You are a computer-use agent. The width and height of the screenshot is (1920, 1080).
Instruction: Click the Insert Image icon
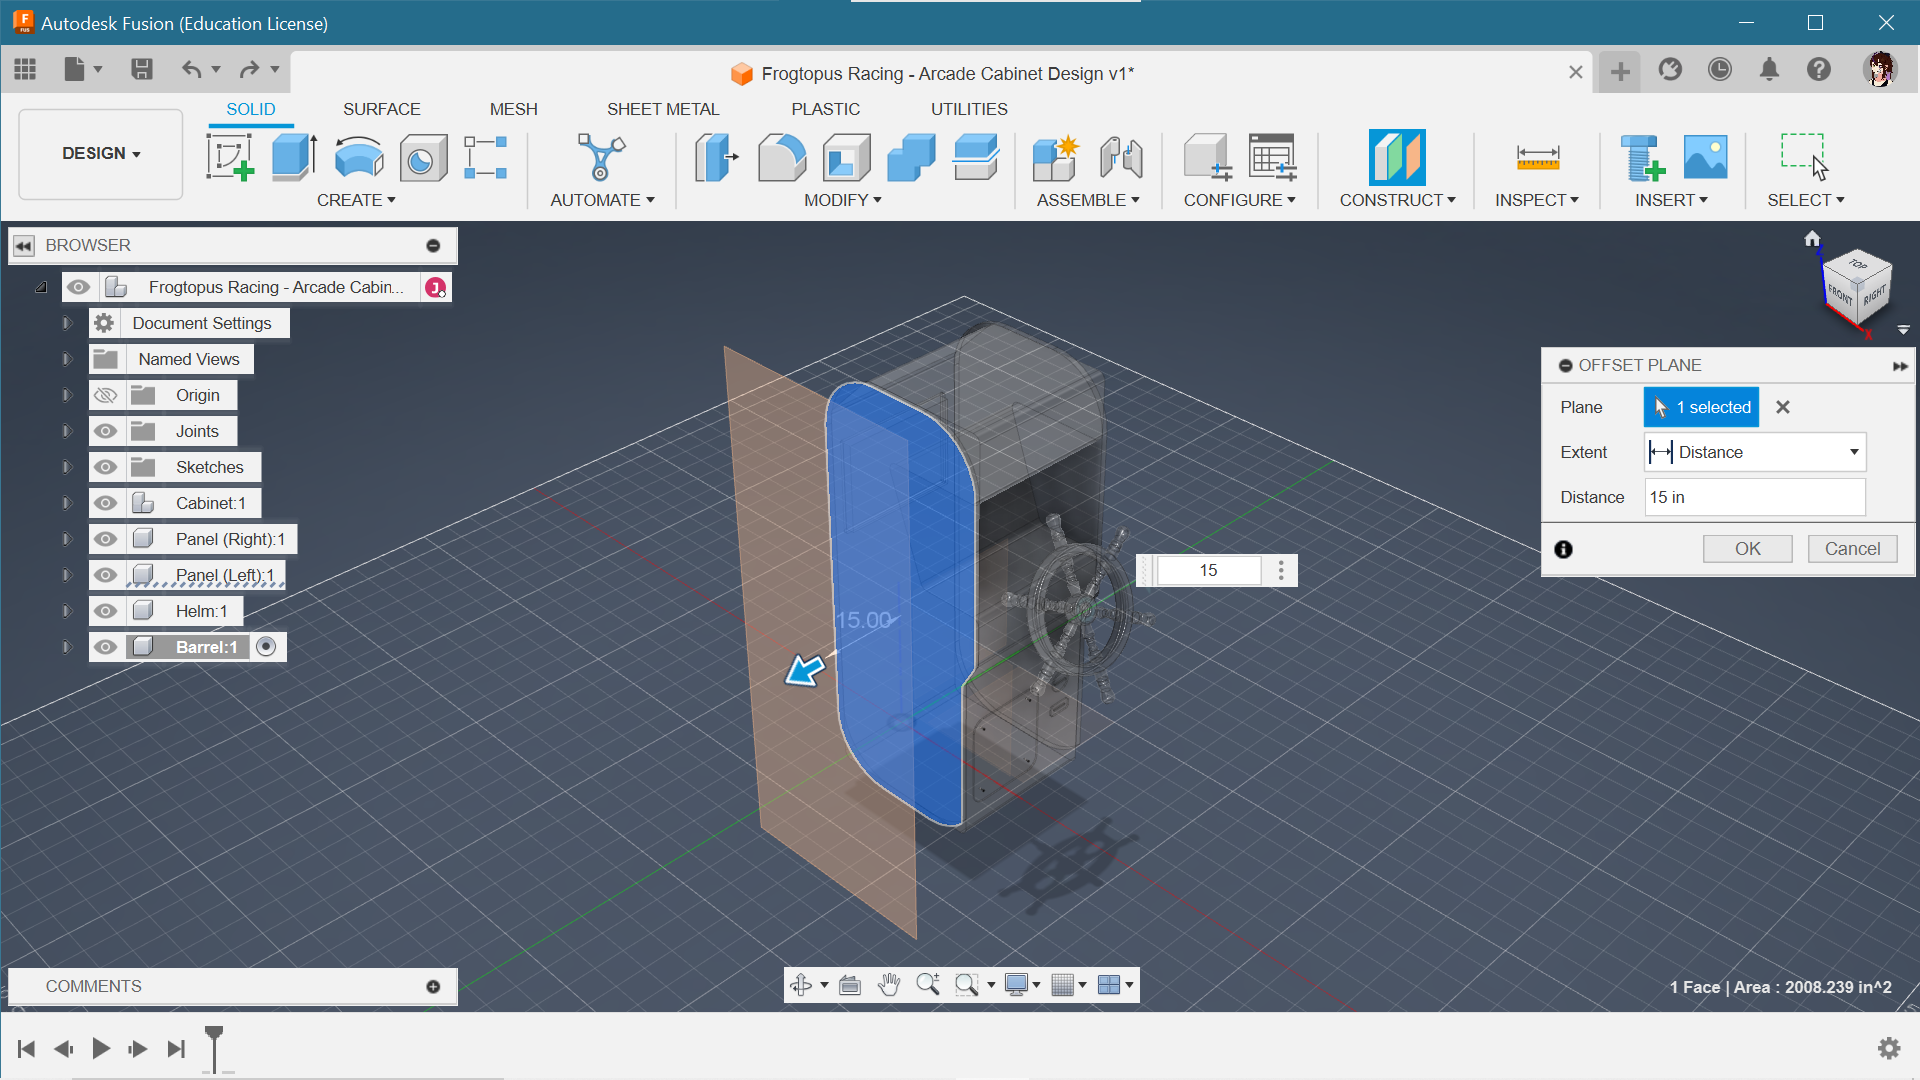[x=1705, y=157]
